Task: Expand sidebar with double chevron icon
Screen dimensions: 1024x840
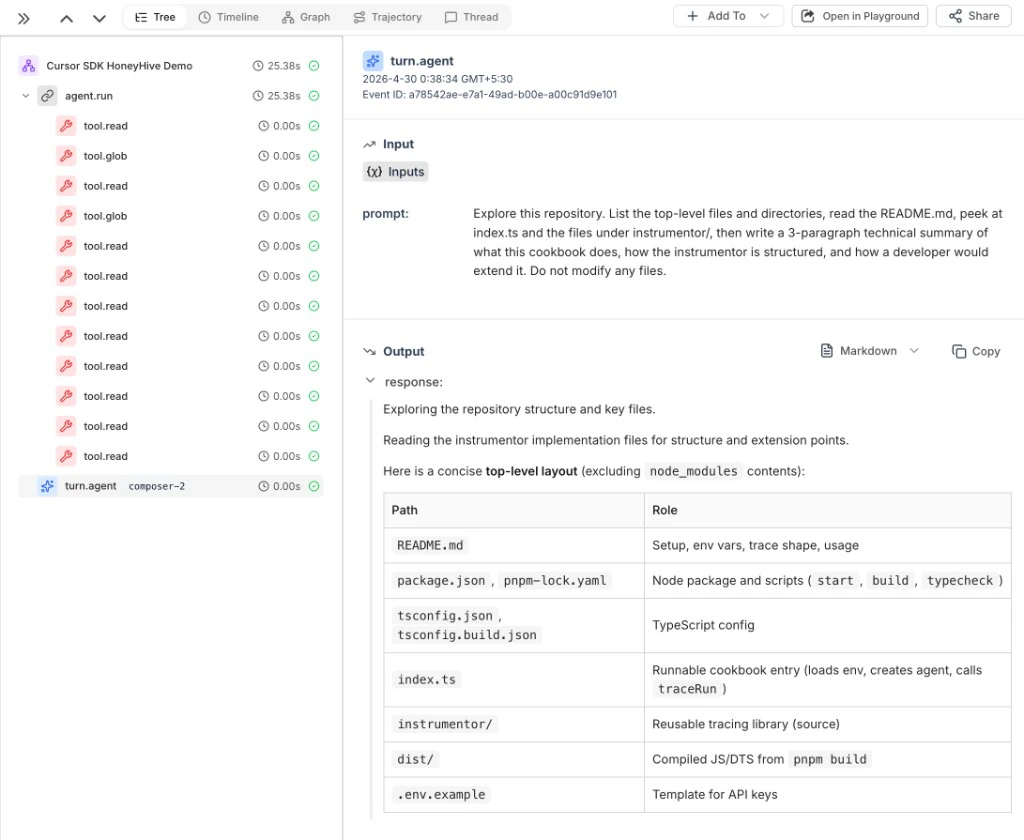Action: coord(24,18)
